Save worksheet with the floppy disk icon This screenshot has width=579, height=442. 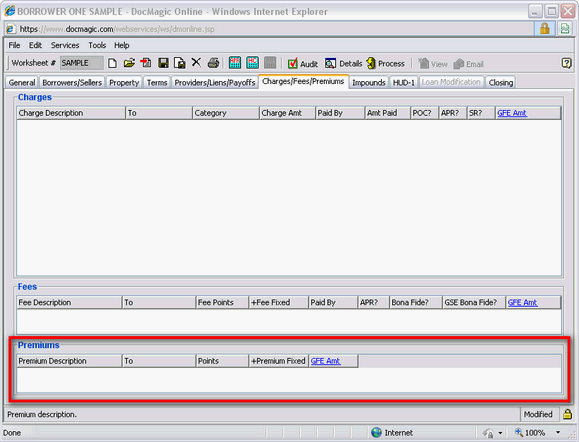click(163, 63)
